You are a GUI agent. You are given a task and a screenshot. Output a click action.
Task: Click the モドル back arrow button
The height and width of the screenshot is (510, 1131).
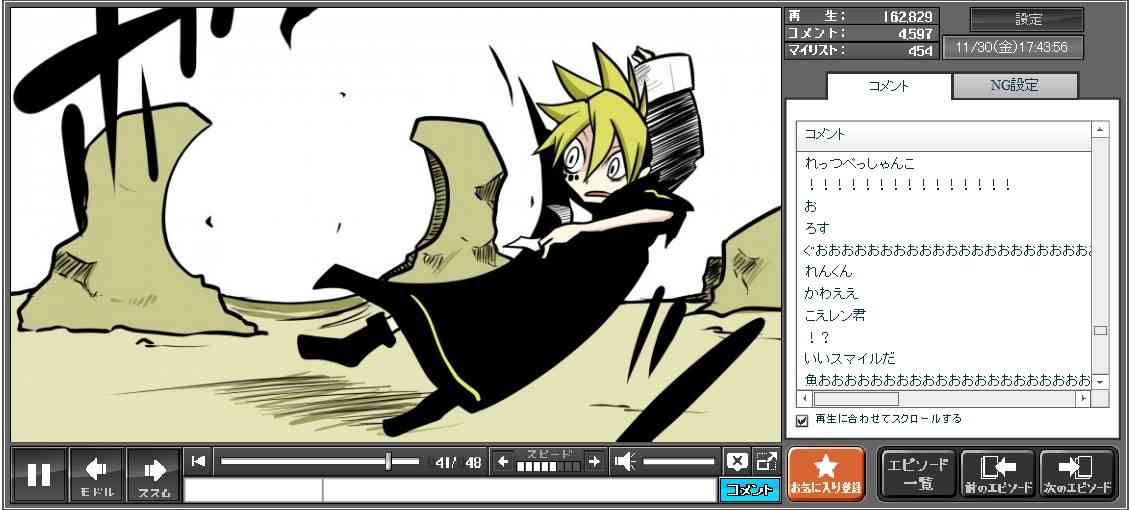tap(97, 474)
